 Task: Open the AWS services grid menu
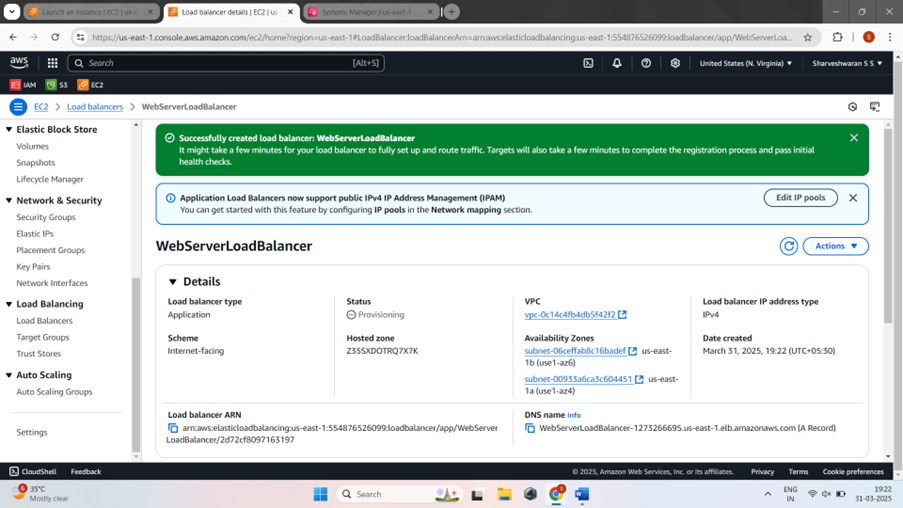click(52, 63)
